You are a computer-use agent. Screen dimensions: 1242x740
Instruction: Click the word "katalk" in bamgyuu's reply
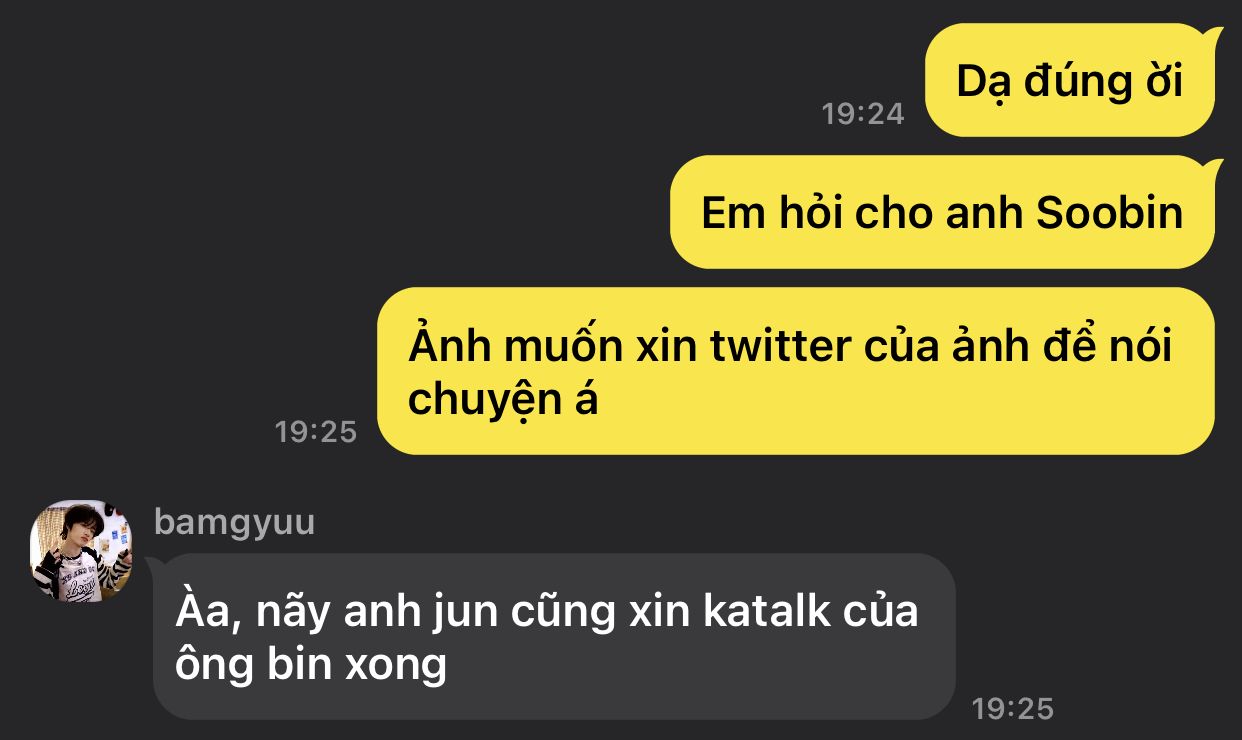point(766,611)
